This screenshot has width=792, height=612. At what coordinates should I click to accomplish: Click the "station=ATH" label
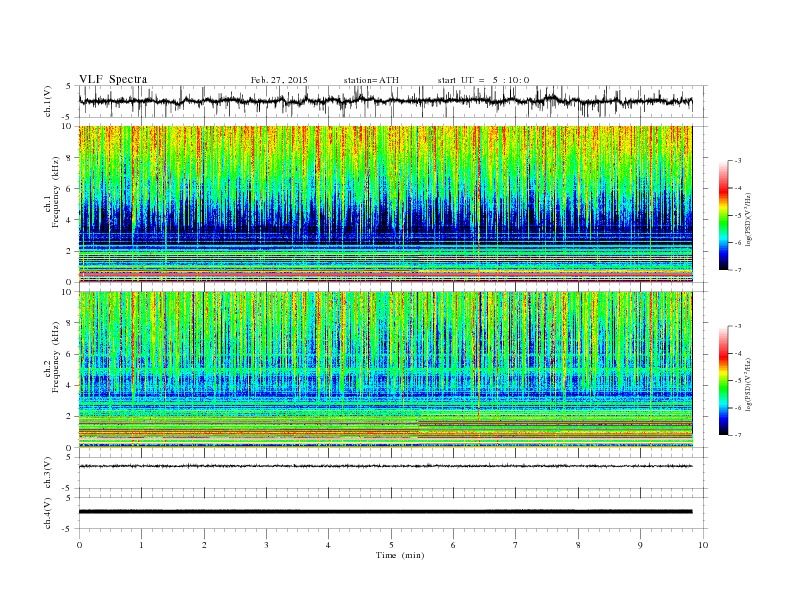coord(371,80)
